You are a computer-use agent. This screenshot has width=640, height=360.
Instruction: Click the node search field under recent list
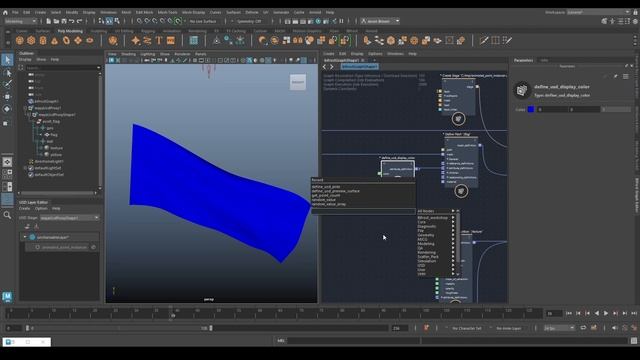(x=363, y=211)
